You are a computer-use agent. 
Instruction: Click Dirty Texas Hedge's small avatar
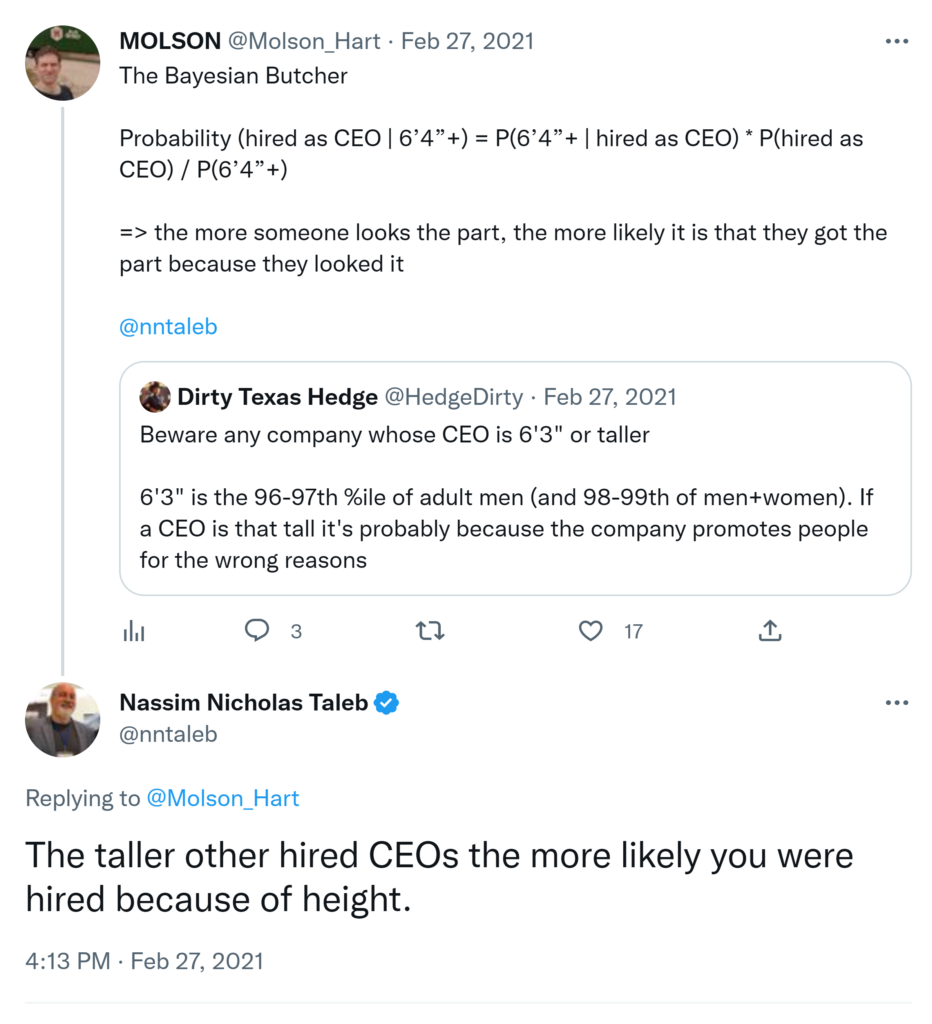[155, 397]
